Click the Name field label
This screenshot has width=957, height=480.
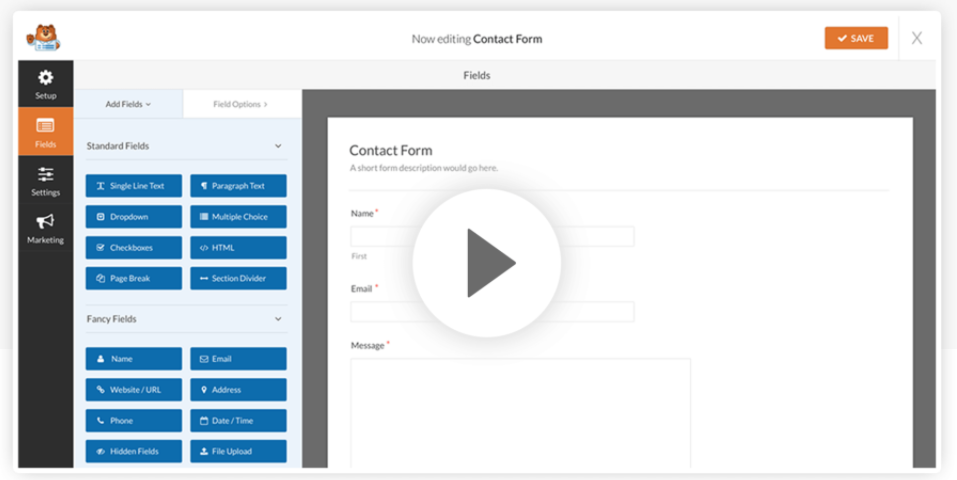363,213
